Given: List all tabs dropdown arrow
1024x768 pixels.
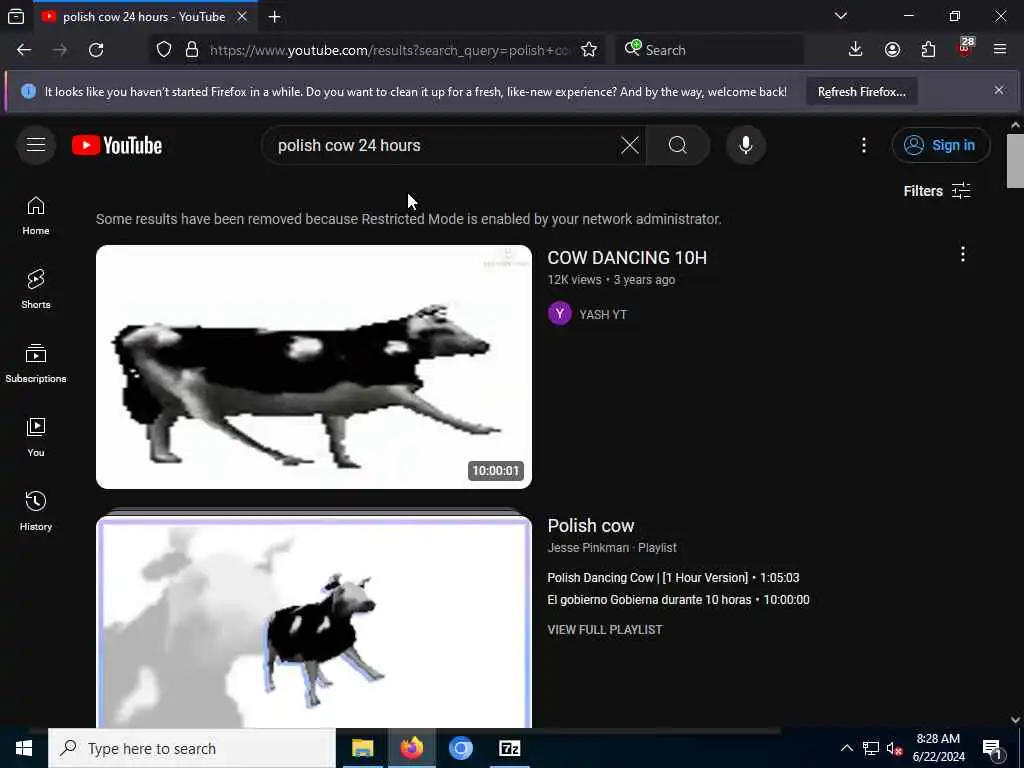Looking at the screenshot, I should coord(841,16).
